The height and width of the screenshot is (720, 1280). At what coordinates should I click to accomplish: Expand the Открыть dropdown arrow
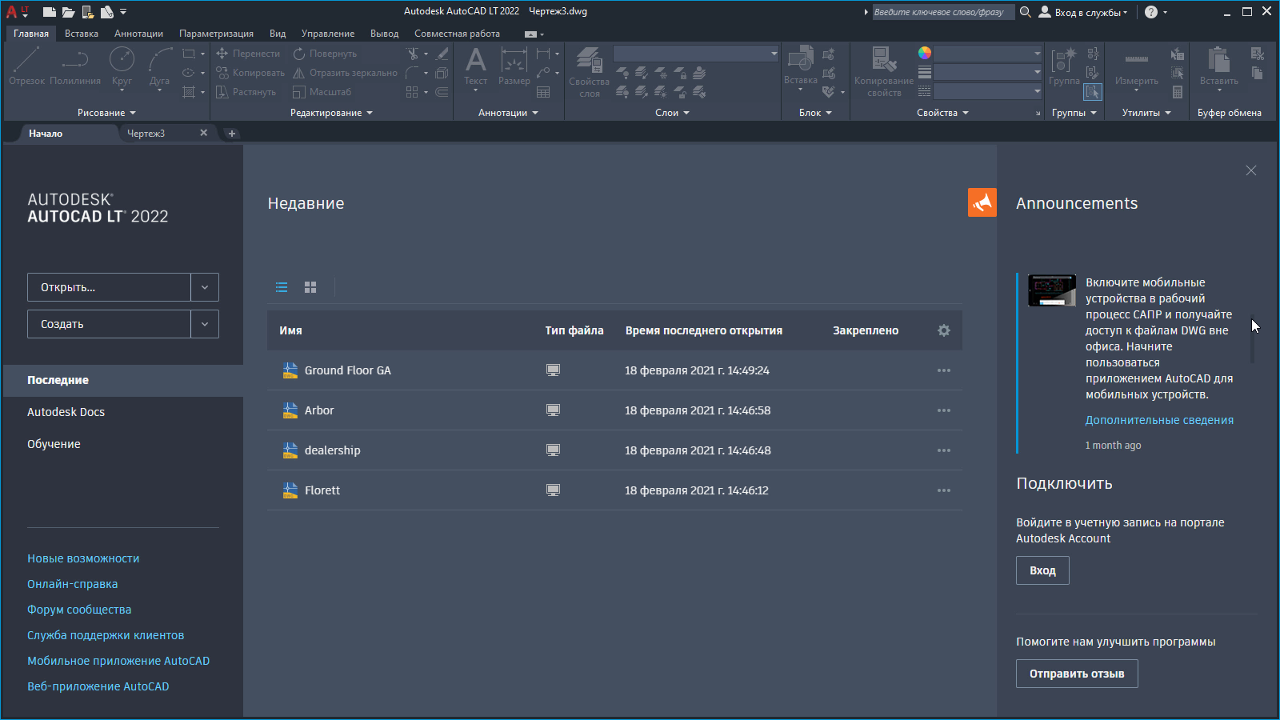click(204, 287)
